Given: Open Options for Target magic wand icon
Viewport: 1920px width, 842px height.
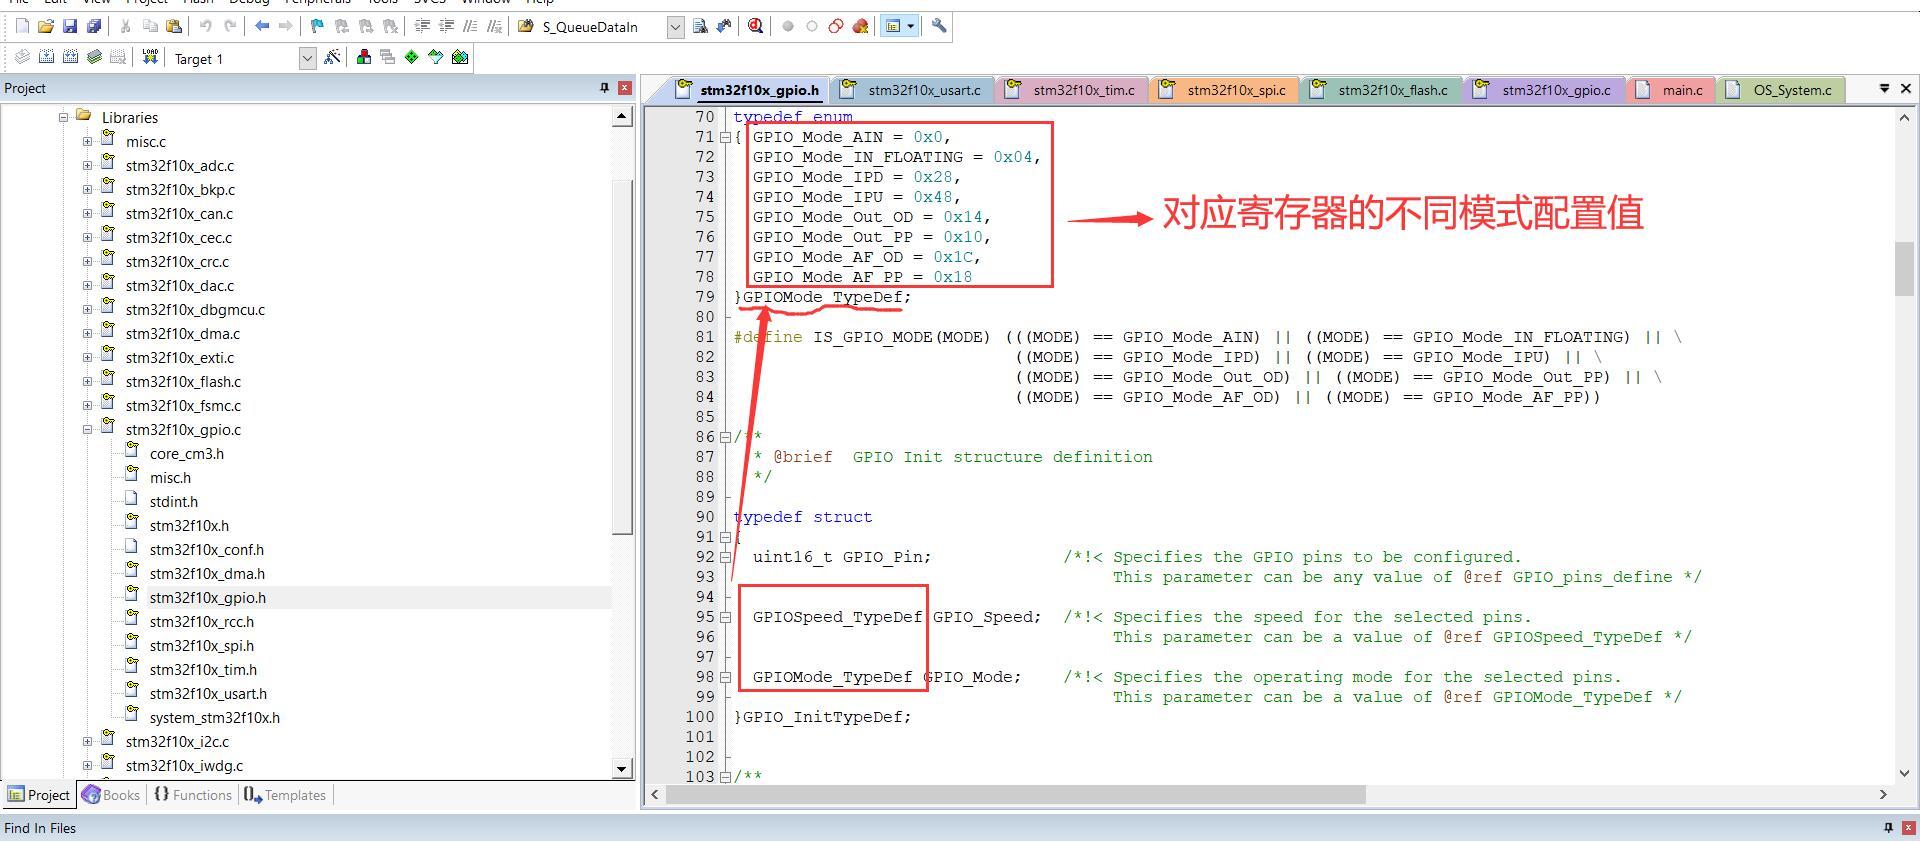Looking at the screenshot, I should coord(332,58).
